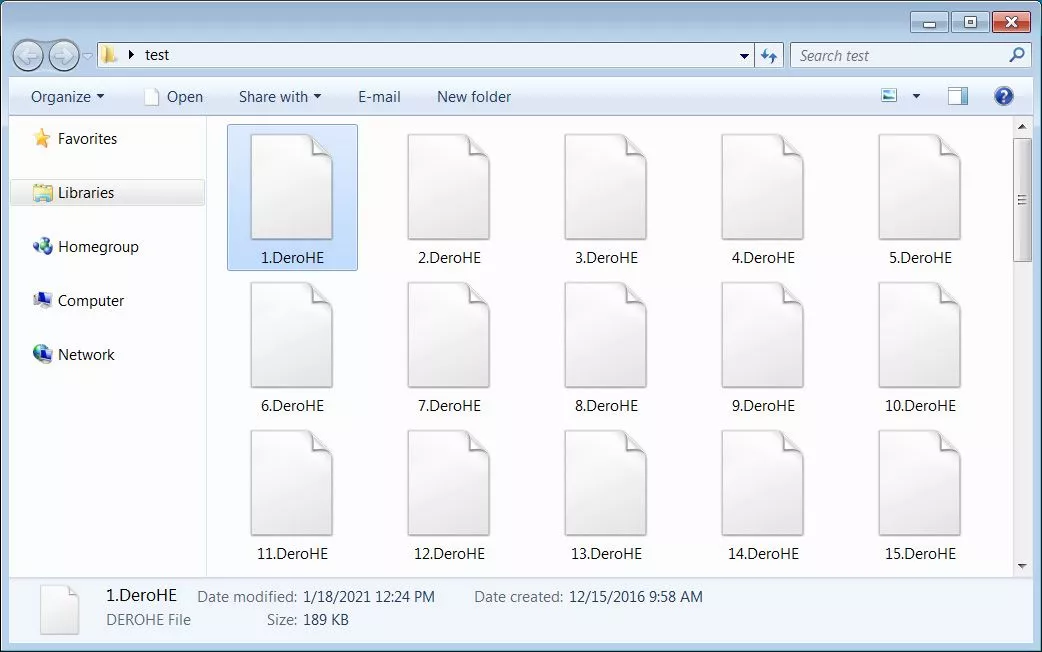
Task: Click the Refresh button beside address bar
Action: point(769,56)
